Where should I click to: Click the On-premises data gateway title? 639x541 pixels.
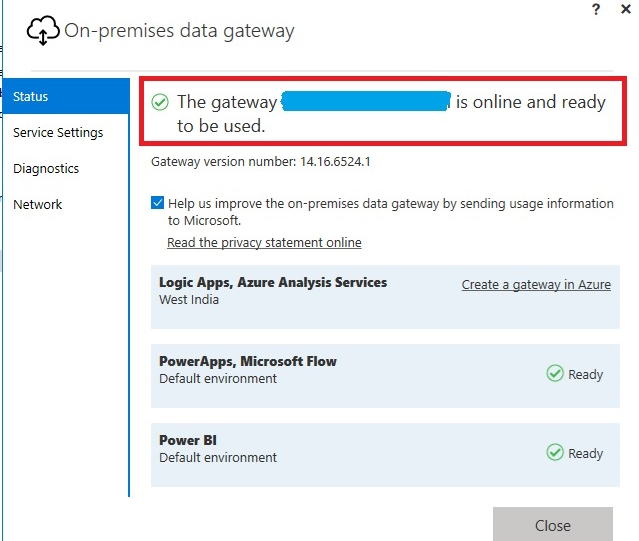(179, 31)
